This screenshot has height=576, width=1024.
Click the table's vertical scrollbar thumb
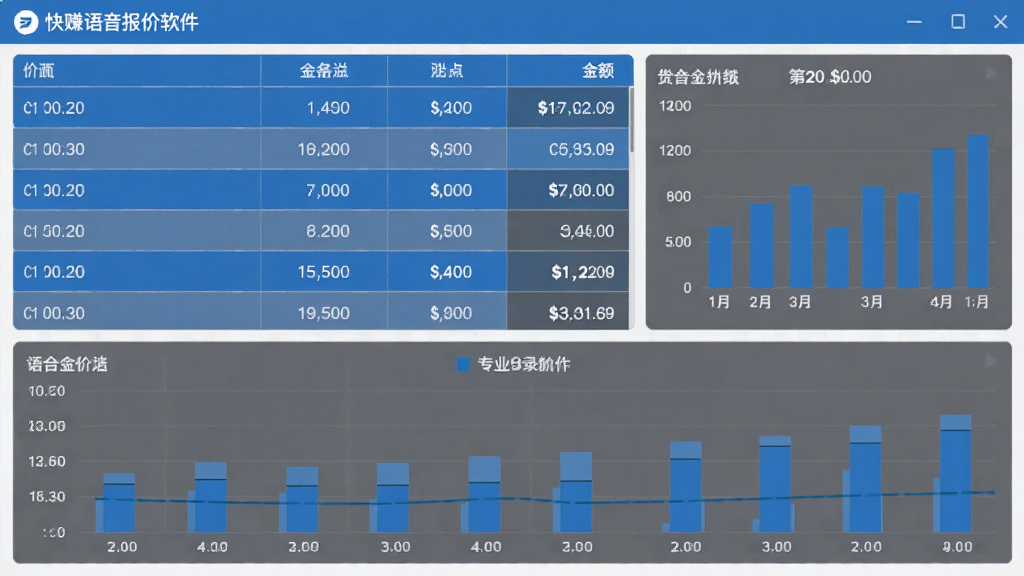pos(632,121)
